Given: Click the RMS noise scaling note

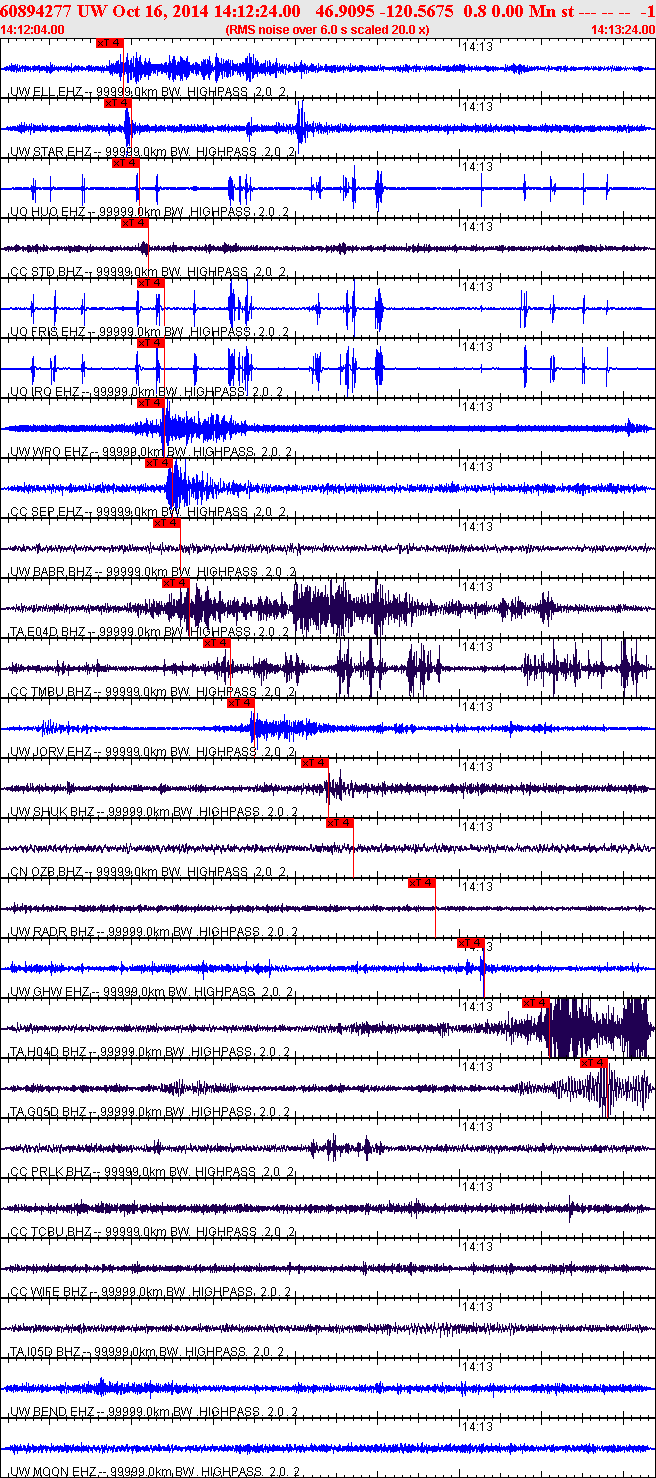Looking at the screenshot, I should pos(328,29).
